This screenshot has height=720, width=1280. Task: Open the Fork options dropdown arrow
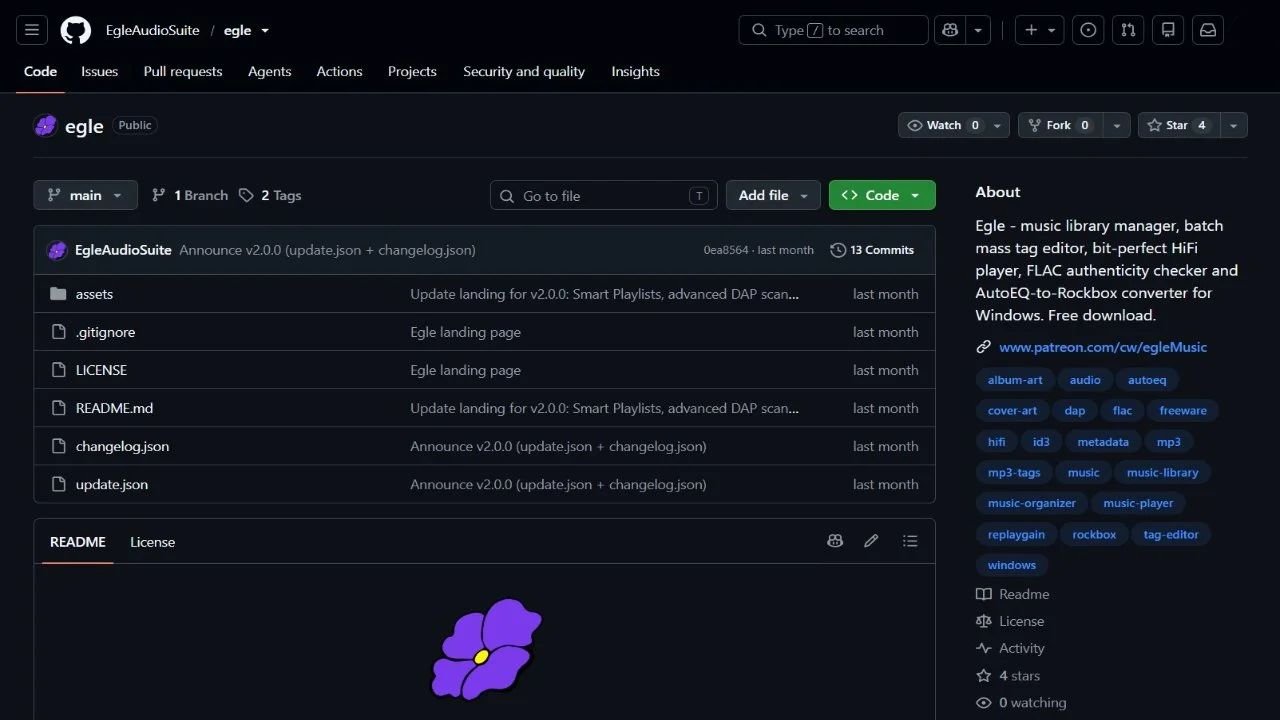coord(1118,125)
